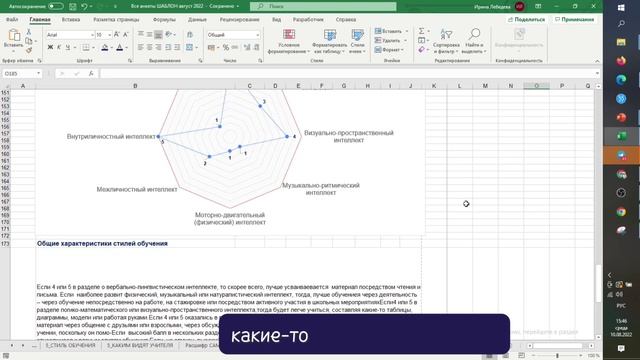The height and width of the screenshot is (360, 640).
Task: Select column header K
Action: click(434, 86)
